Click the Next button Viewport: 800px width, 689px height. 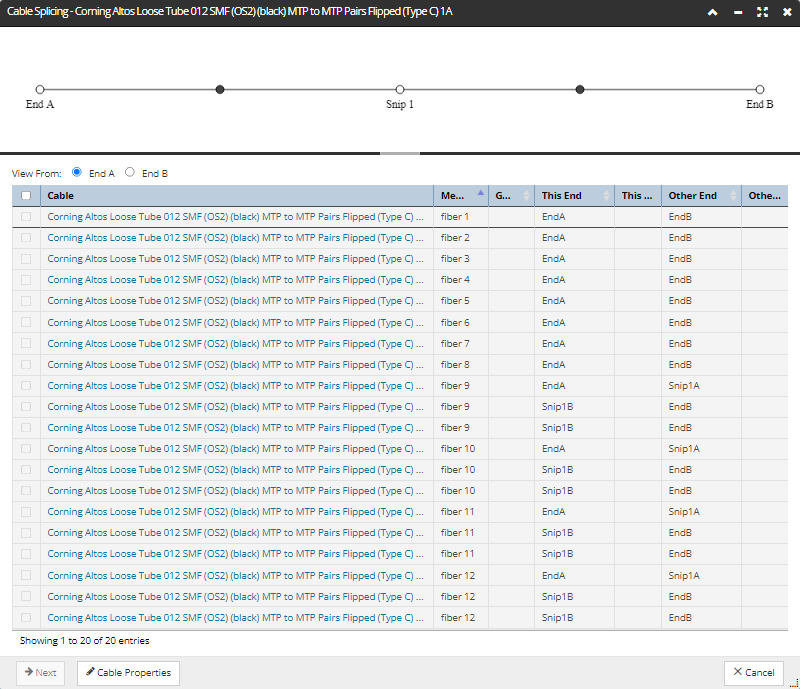(40, 673)
